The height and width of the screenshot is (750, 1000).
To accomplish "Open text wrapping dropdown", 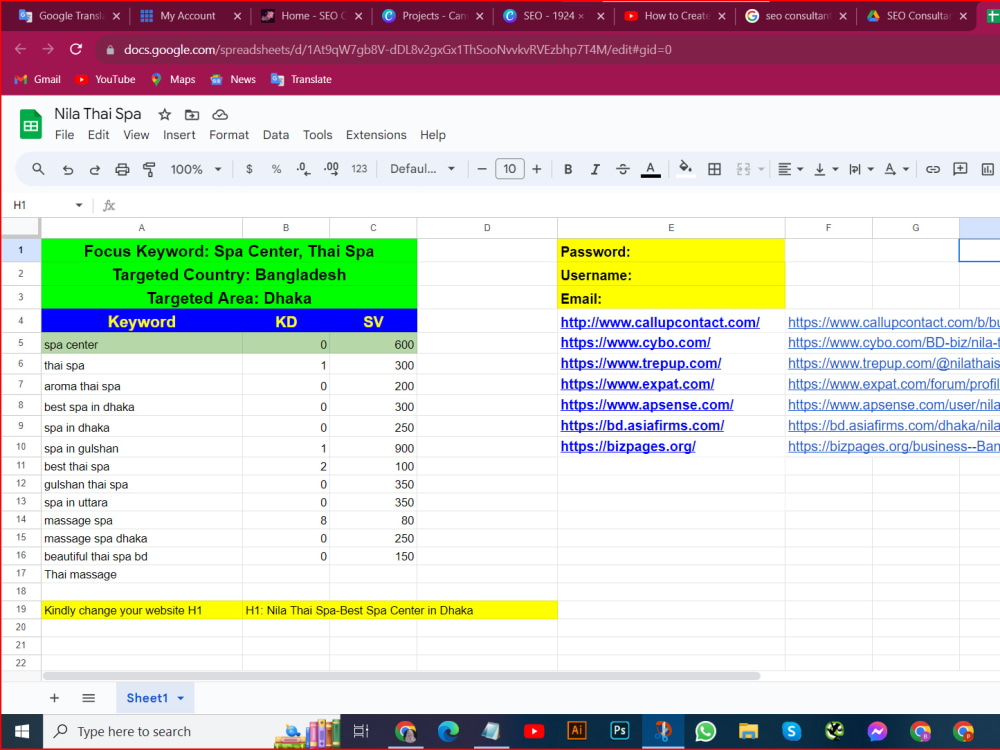I will tap(861, 169).
